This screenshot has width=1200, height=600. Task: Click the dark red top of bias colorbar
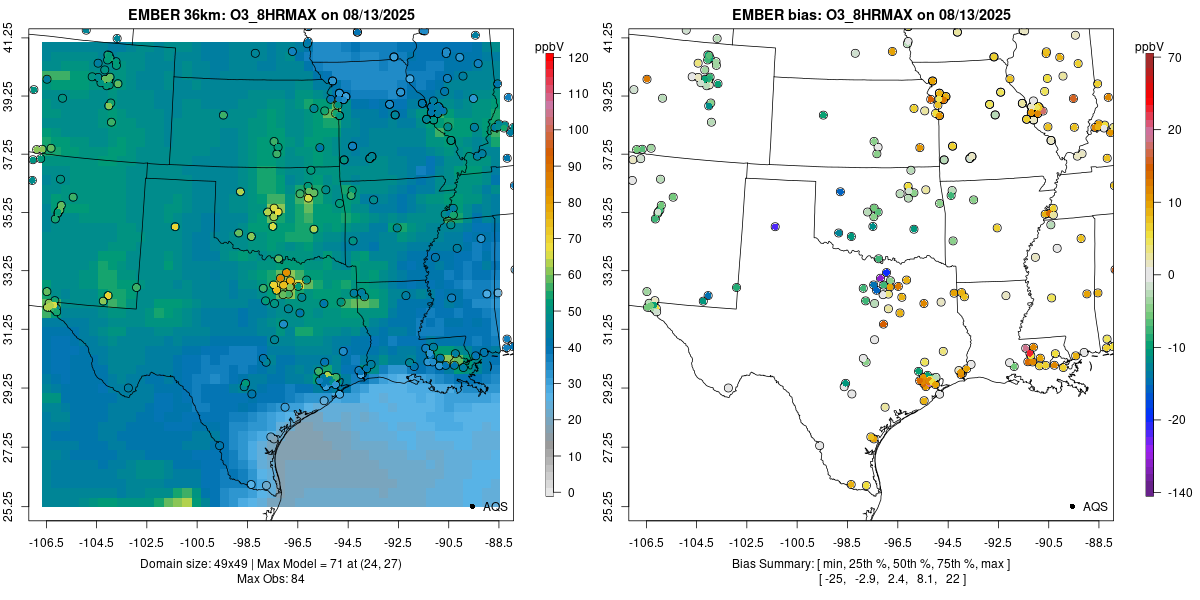click(x=1150, y=59)
